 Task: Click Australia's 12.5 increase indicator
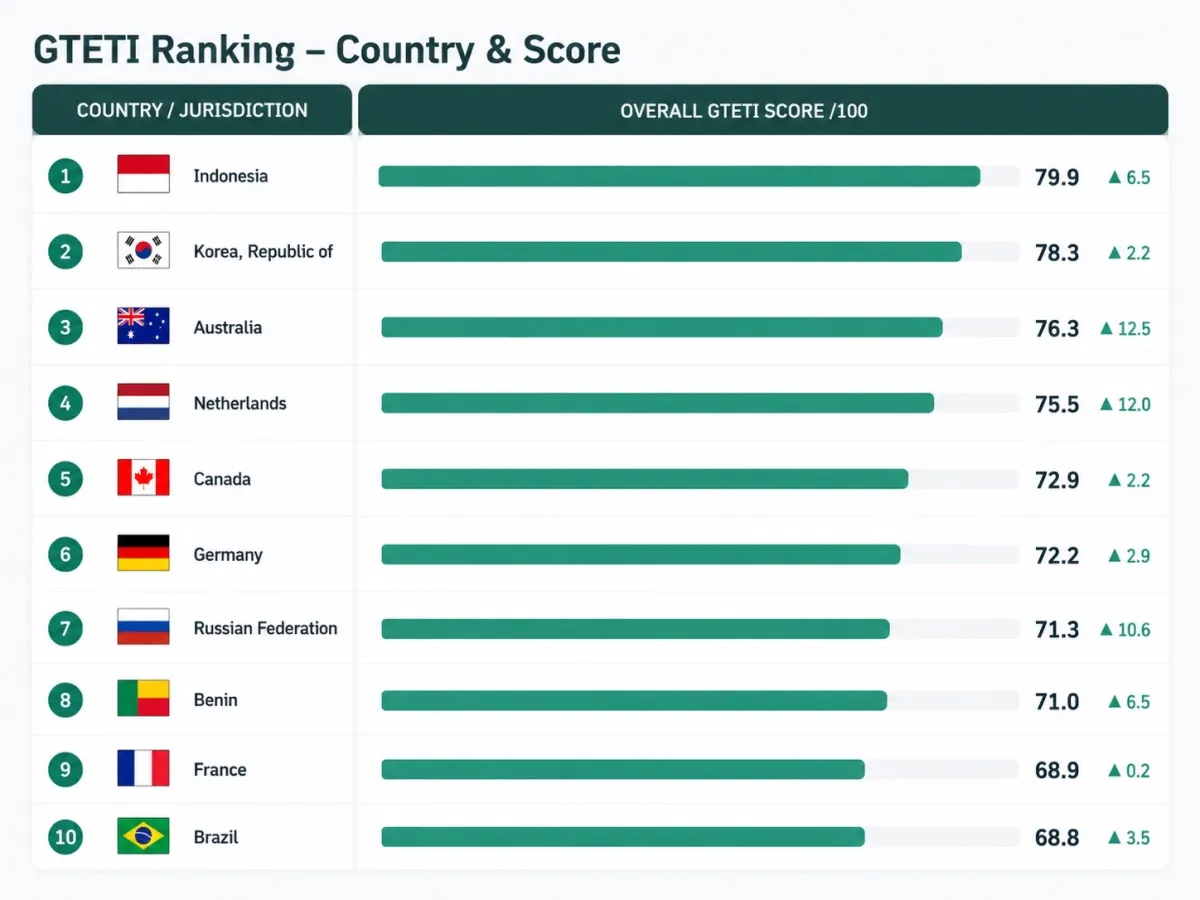1125,328
